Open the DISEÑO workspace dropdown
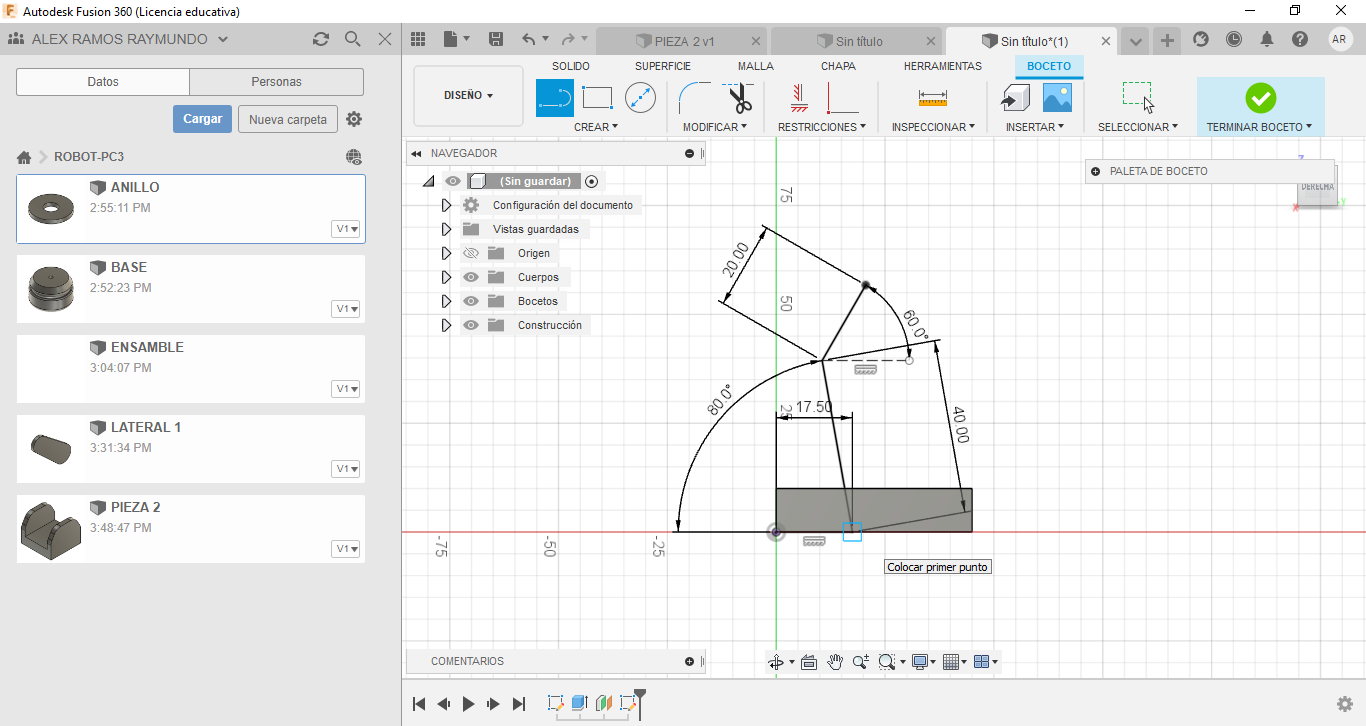The width and height of the screenshot is (1366, 726). pos(468,96)
